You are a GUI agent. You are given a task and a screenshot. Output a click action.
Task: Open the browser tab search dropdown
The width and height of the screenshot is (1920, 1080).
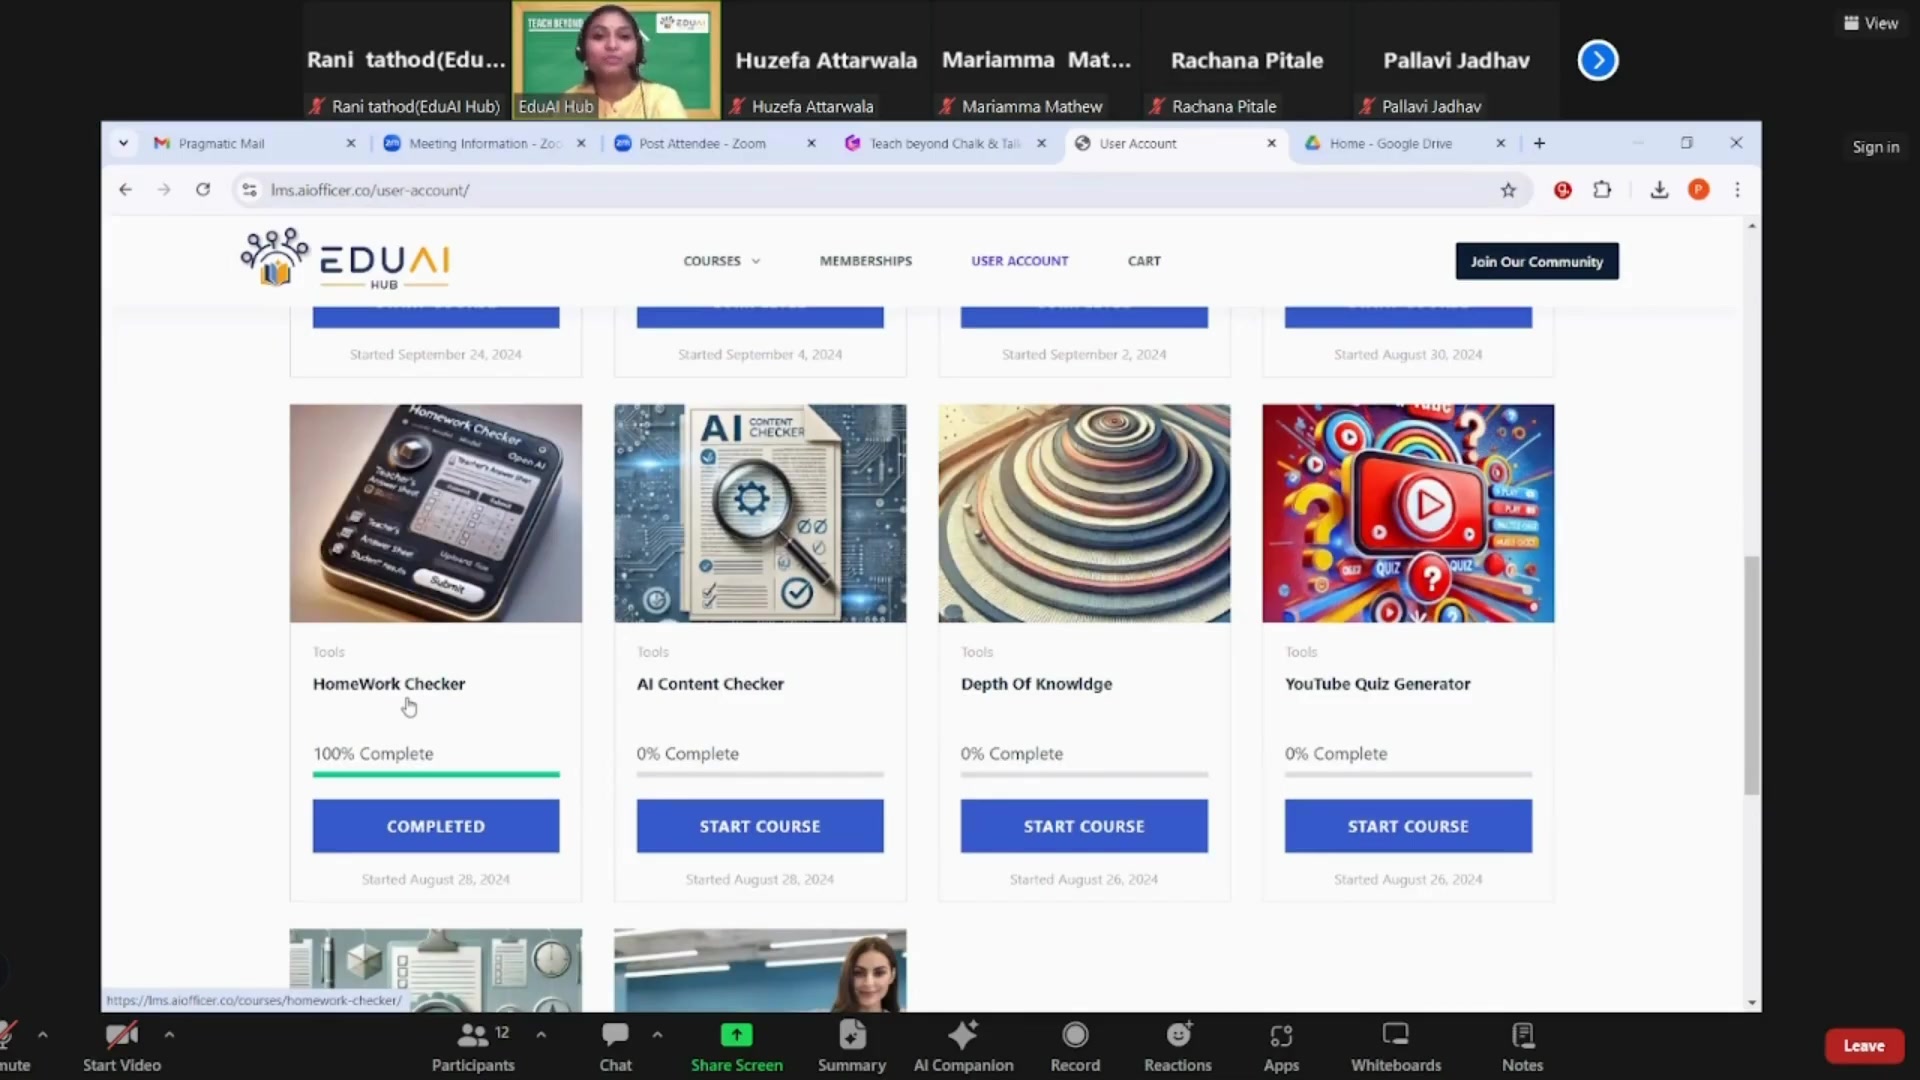tap(123, 144)
